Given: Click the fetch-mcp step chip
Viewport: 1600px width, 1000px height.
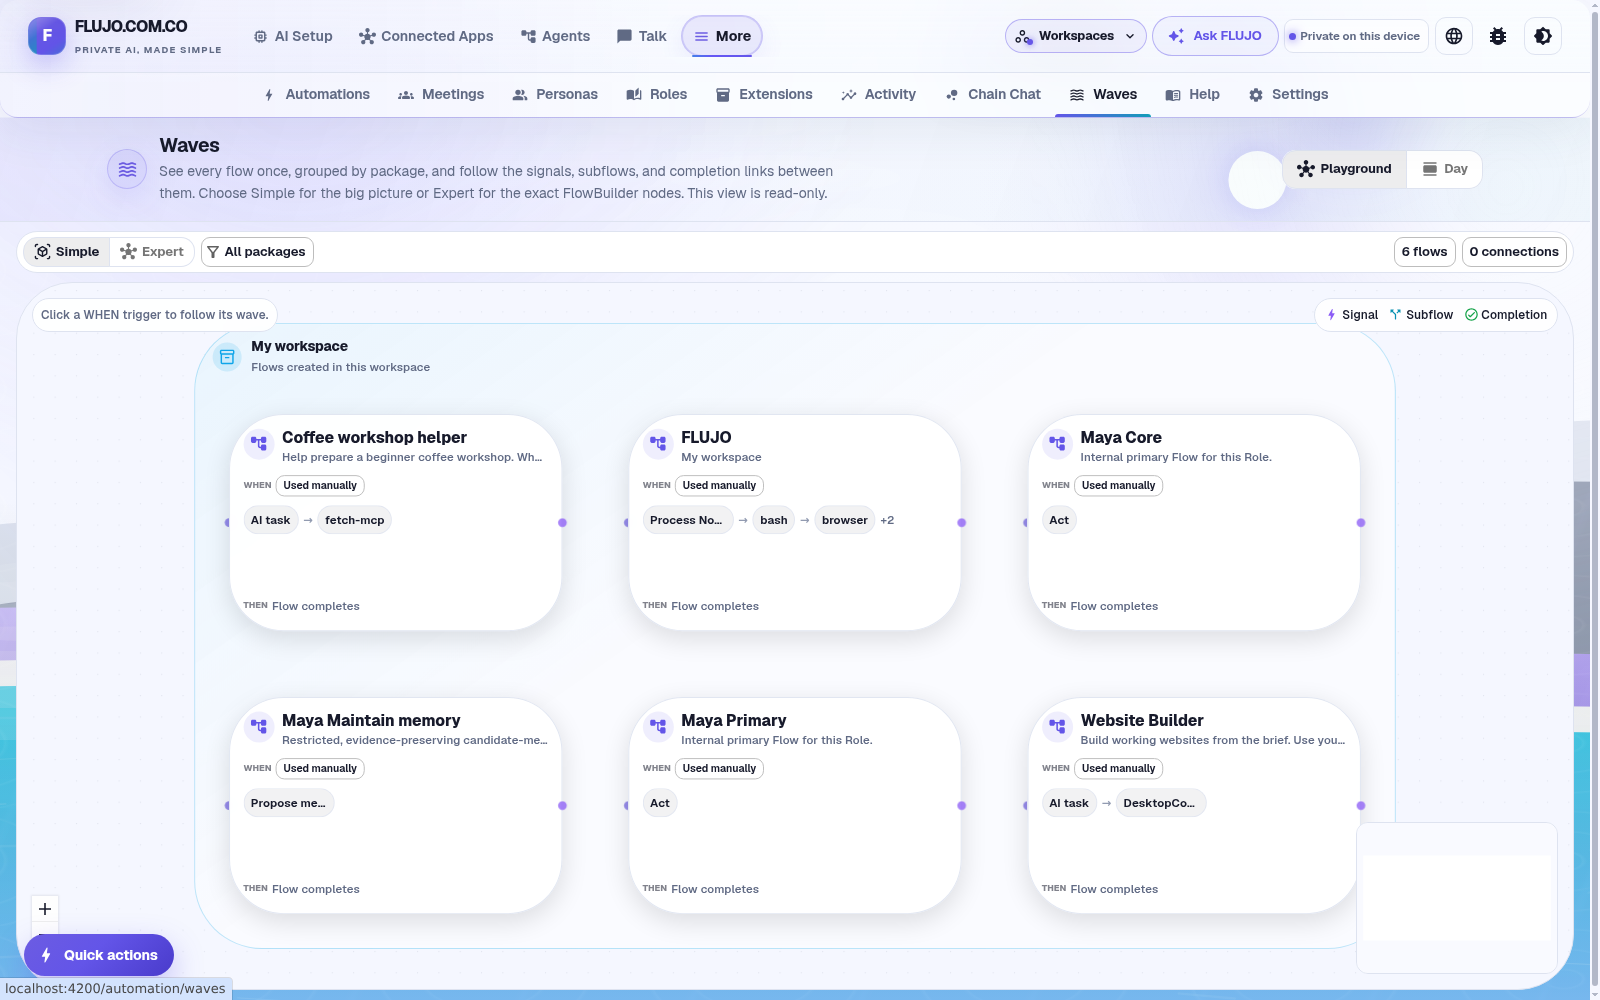Looking at the screenshot, I should click(355, 520).
